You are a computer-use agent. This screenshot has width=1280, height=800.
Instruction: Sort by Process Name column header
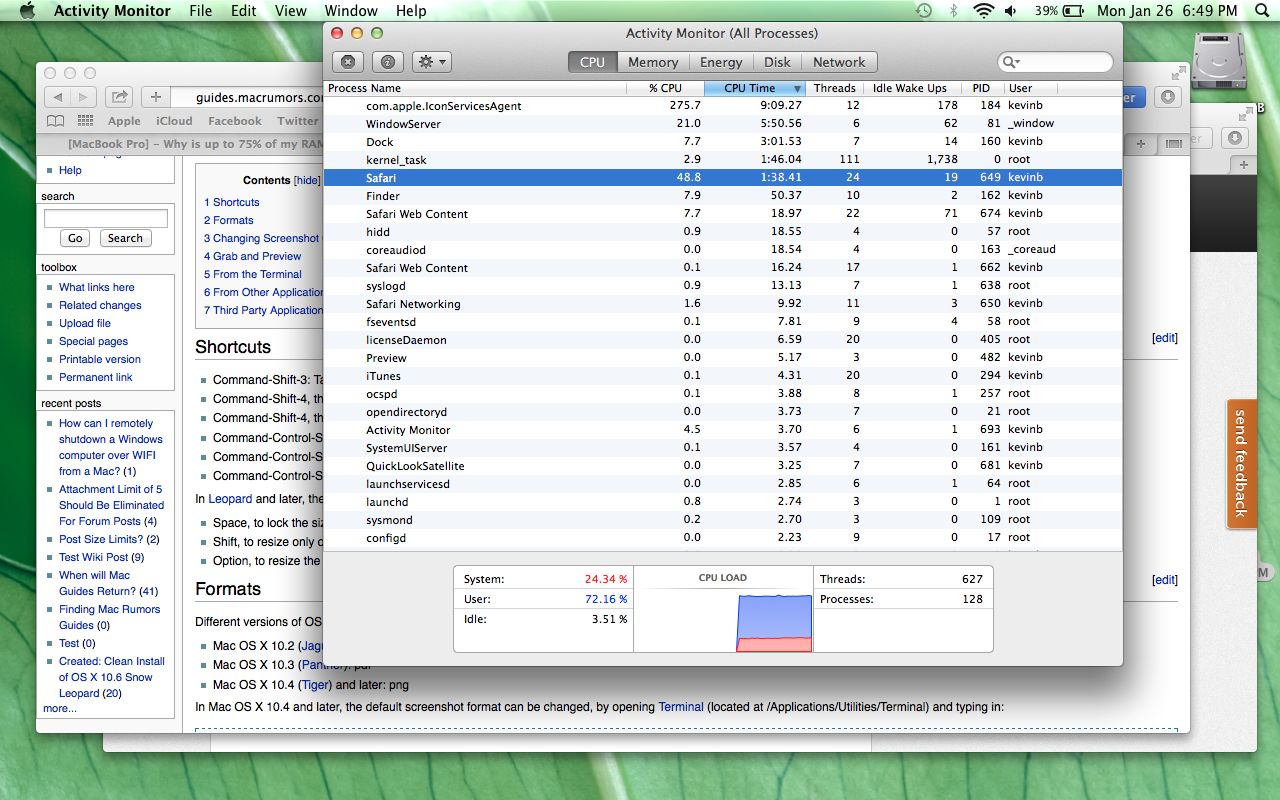(474, 88)
